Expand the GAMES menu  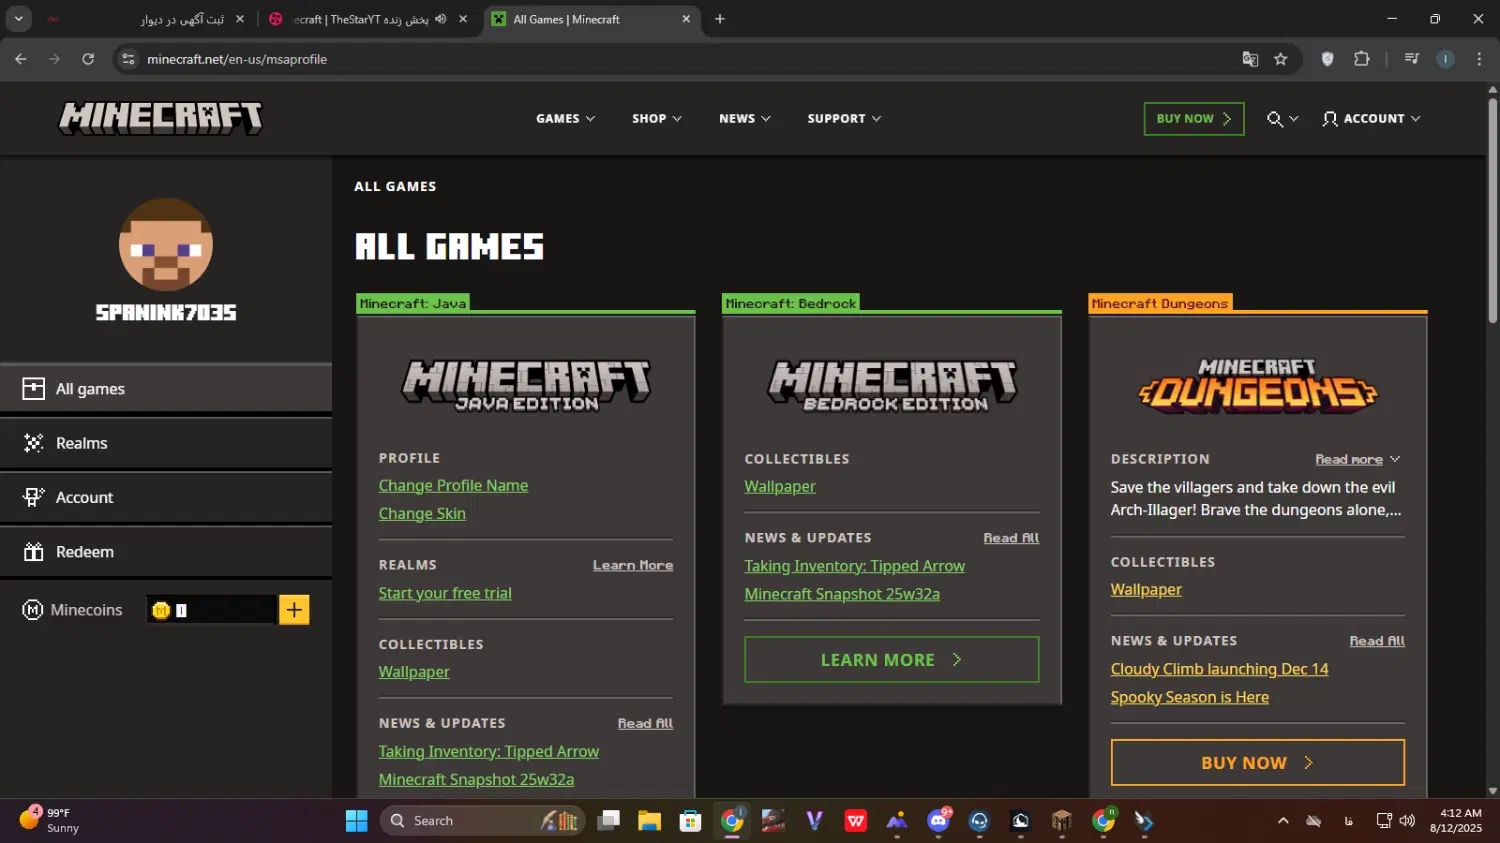[x=566, y=119]
